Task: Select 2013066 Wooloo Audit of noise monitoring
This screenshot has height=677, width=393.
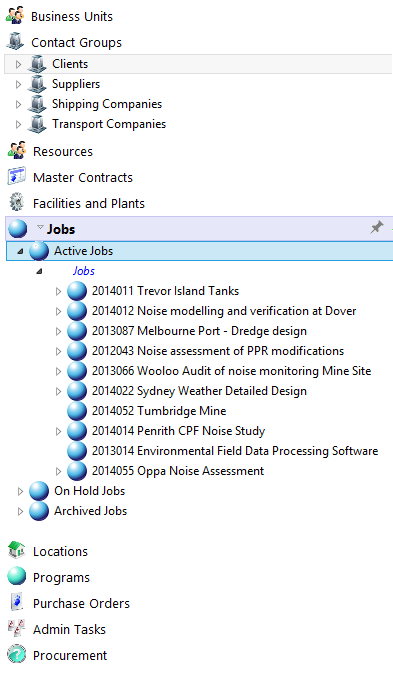Action: [231, 370]
